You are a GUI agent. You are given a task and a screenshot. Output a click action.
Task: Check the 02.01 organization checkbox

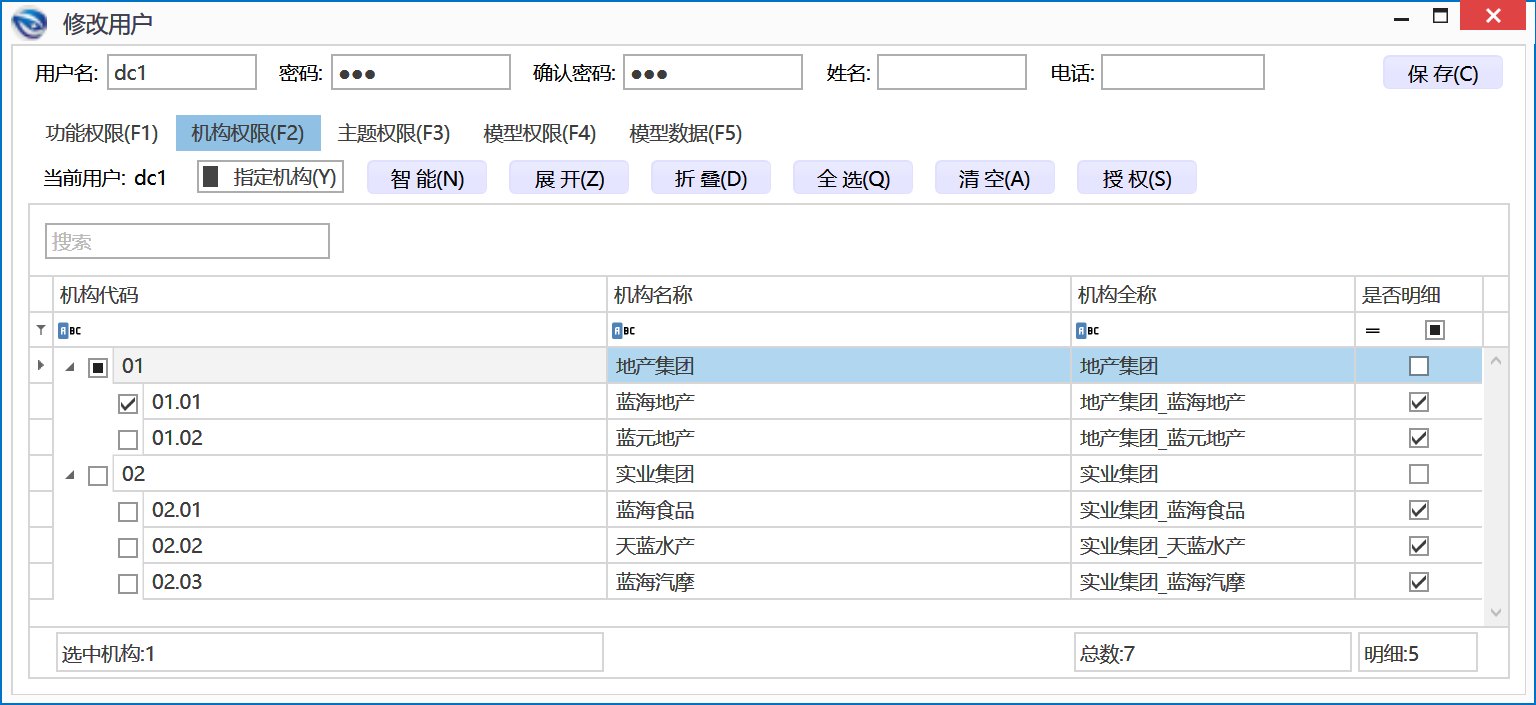(x=128, y=512)
